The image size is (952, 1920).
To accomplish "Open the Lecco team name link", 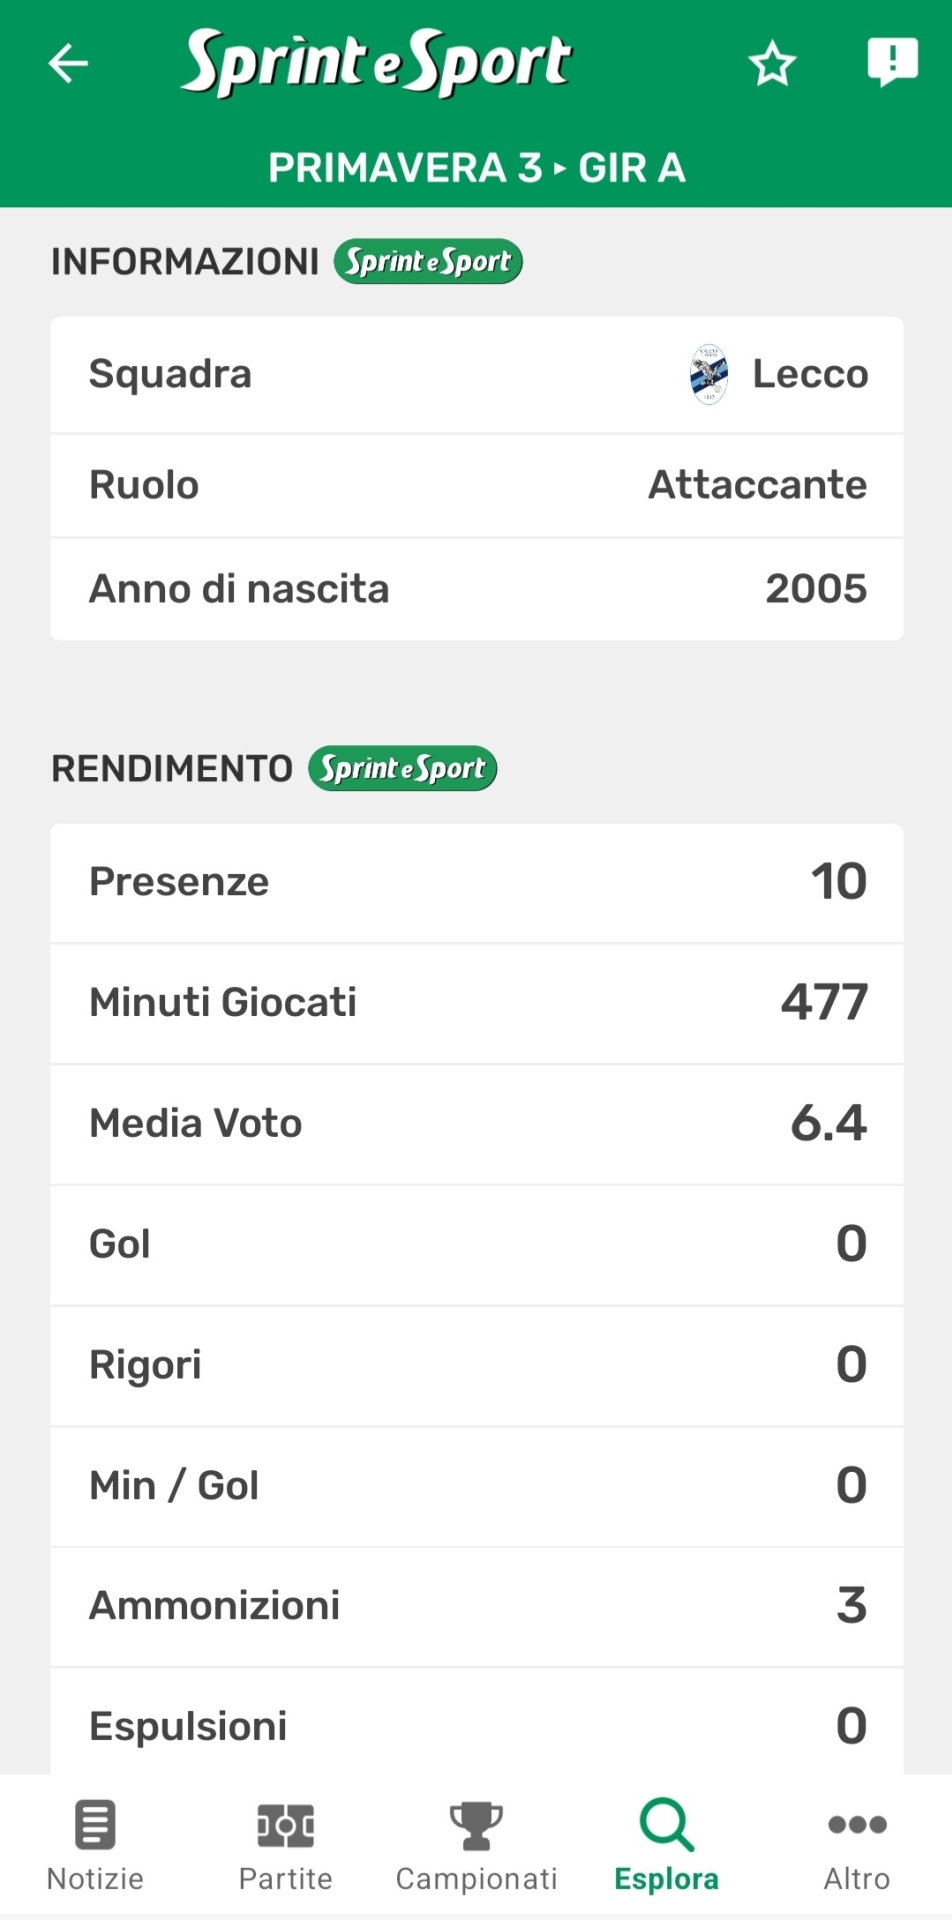I will coord(810,375).
